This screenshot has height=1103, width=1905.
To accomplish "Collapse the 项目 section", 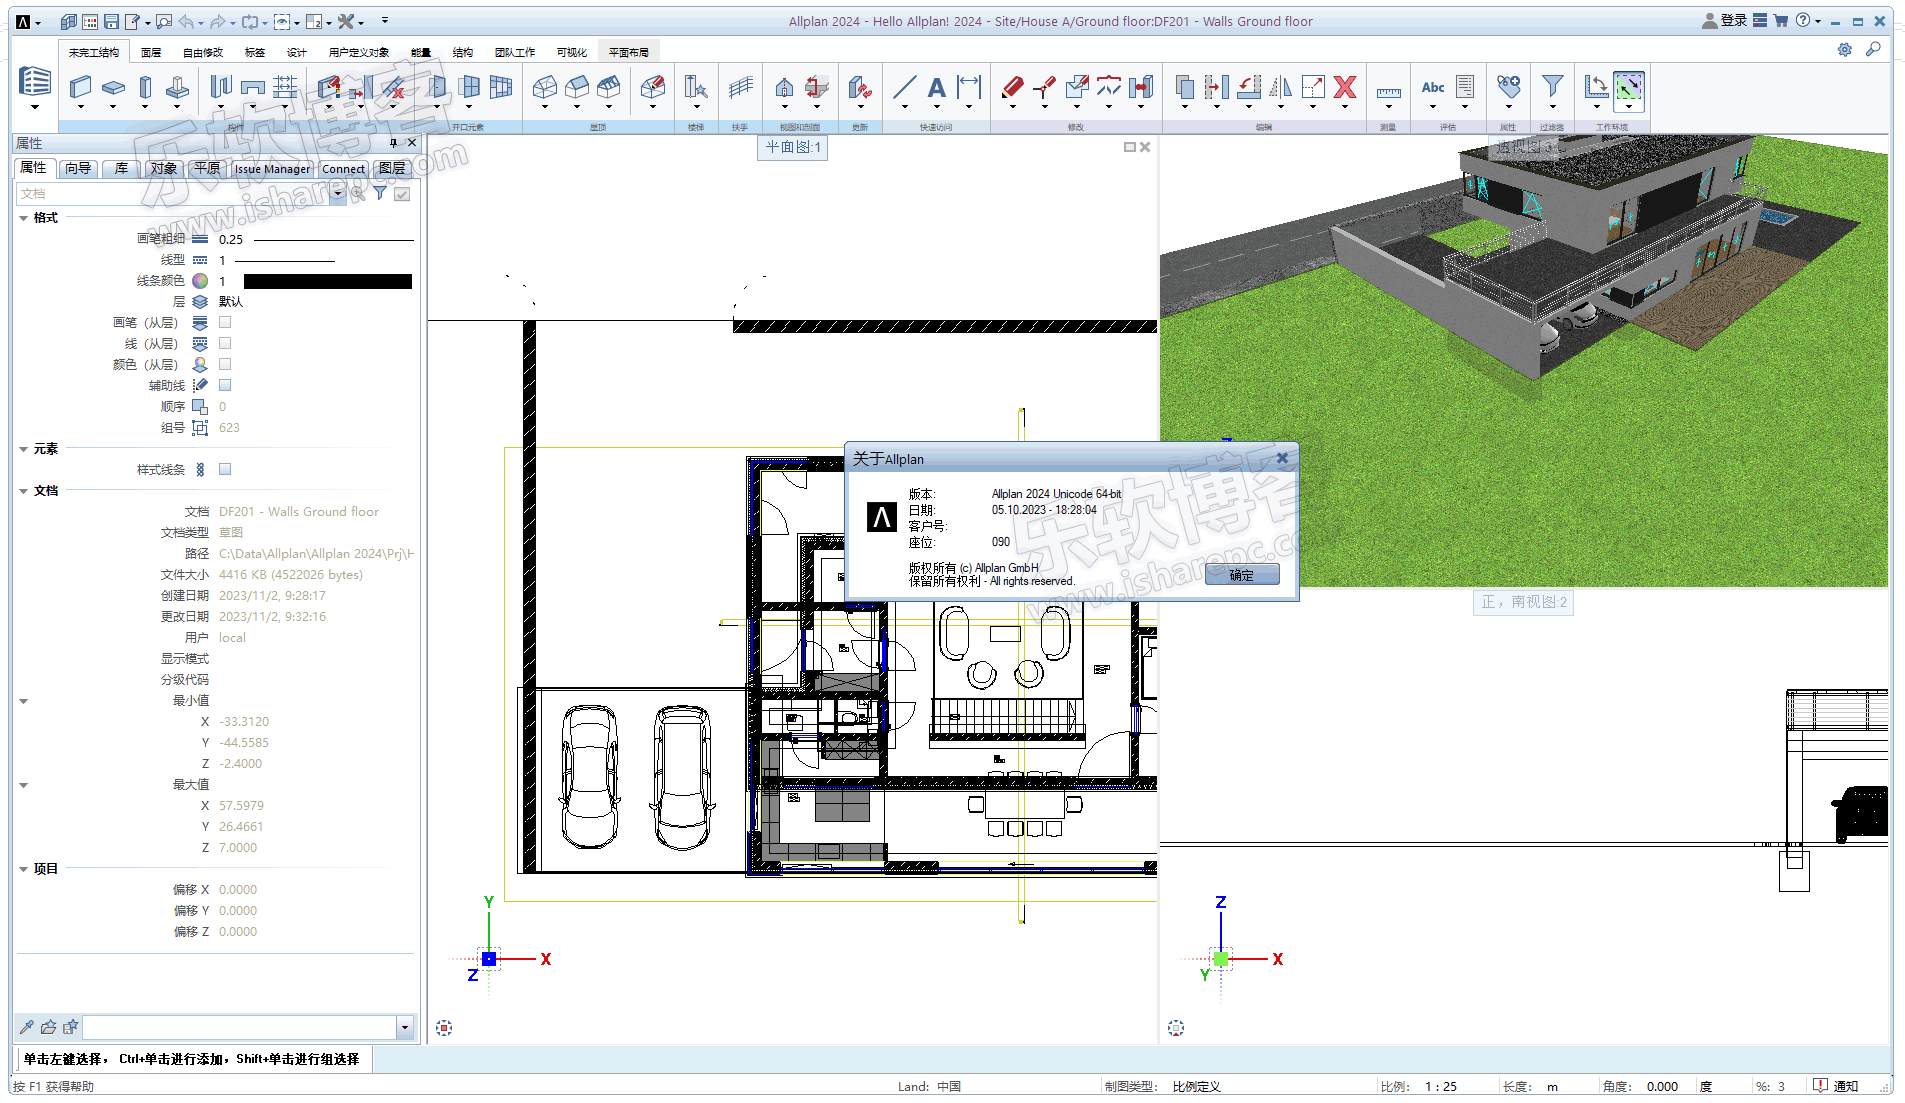I will [23, 869].
